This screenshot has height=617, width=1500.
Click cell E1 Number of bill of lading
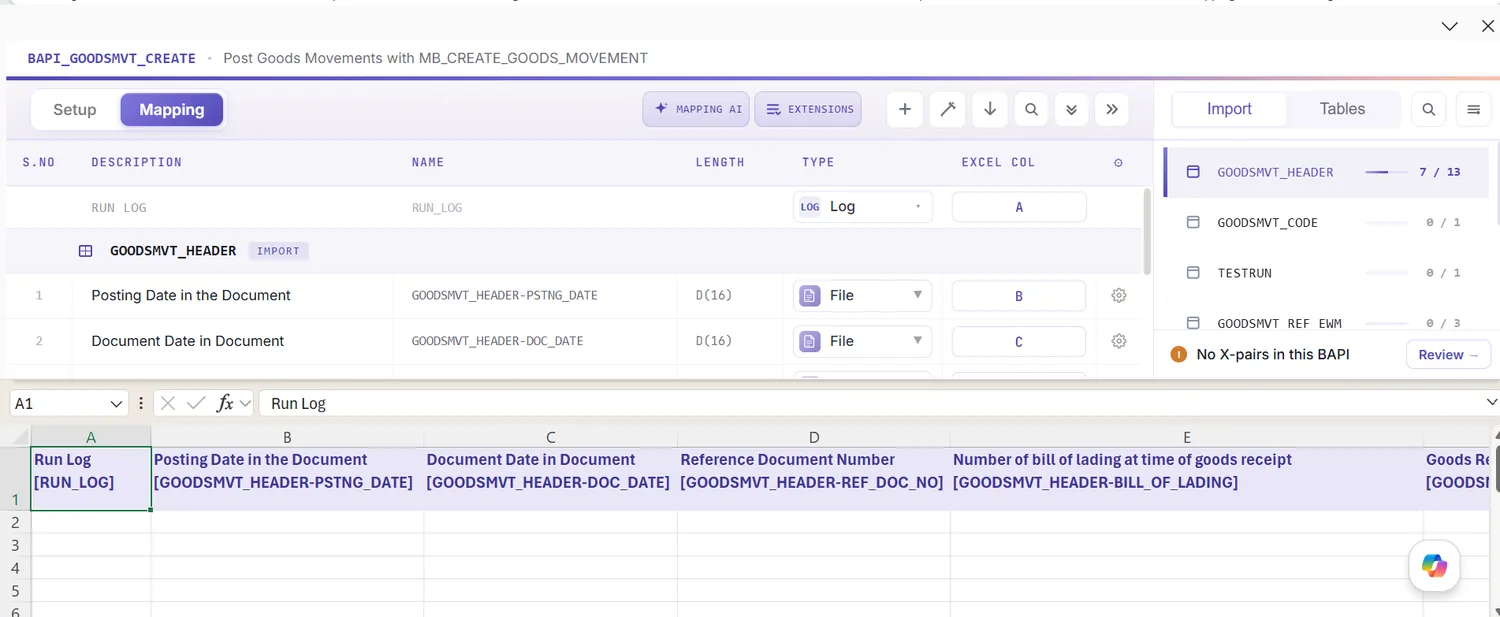(1187, 479)
